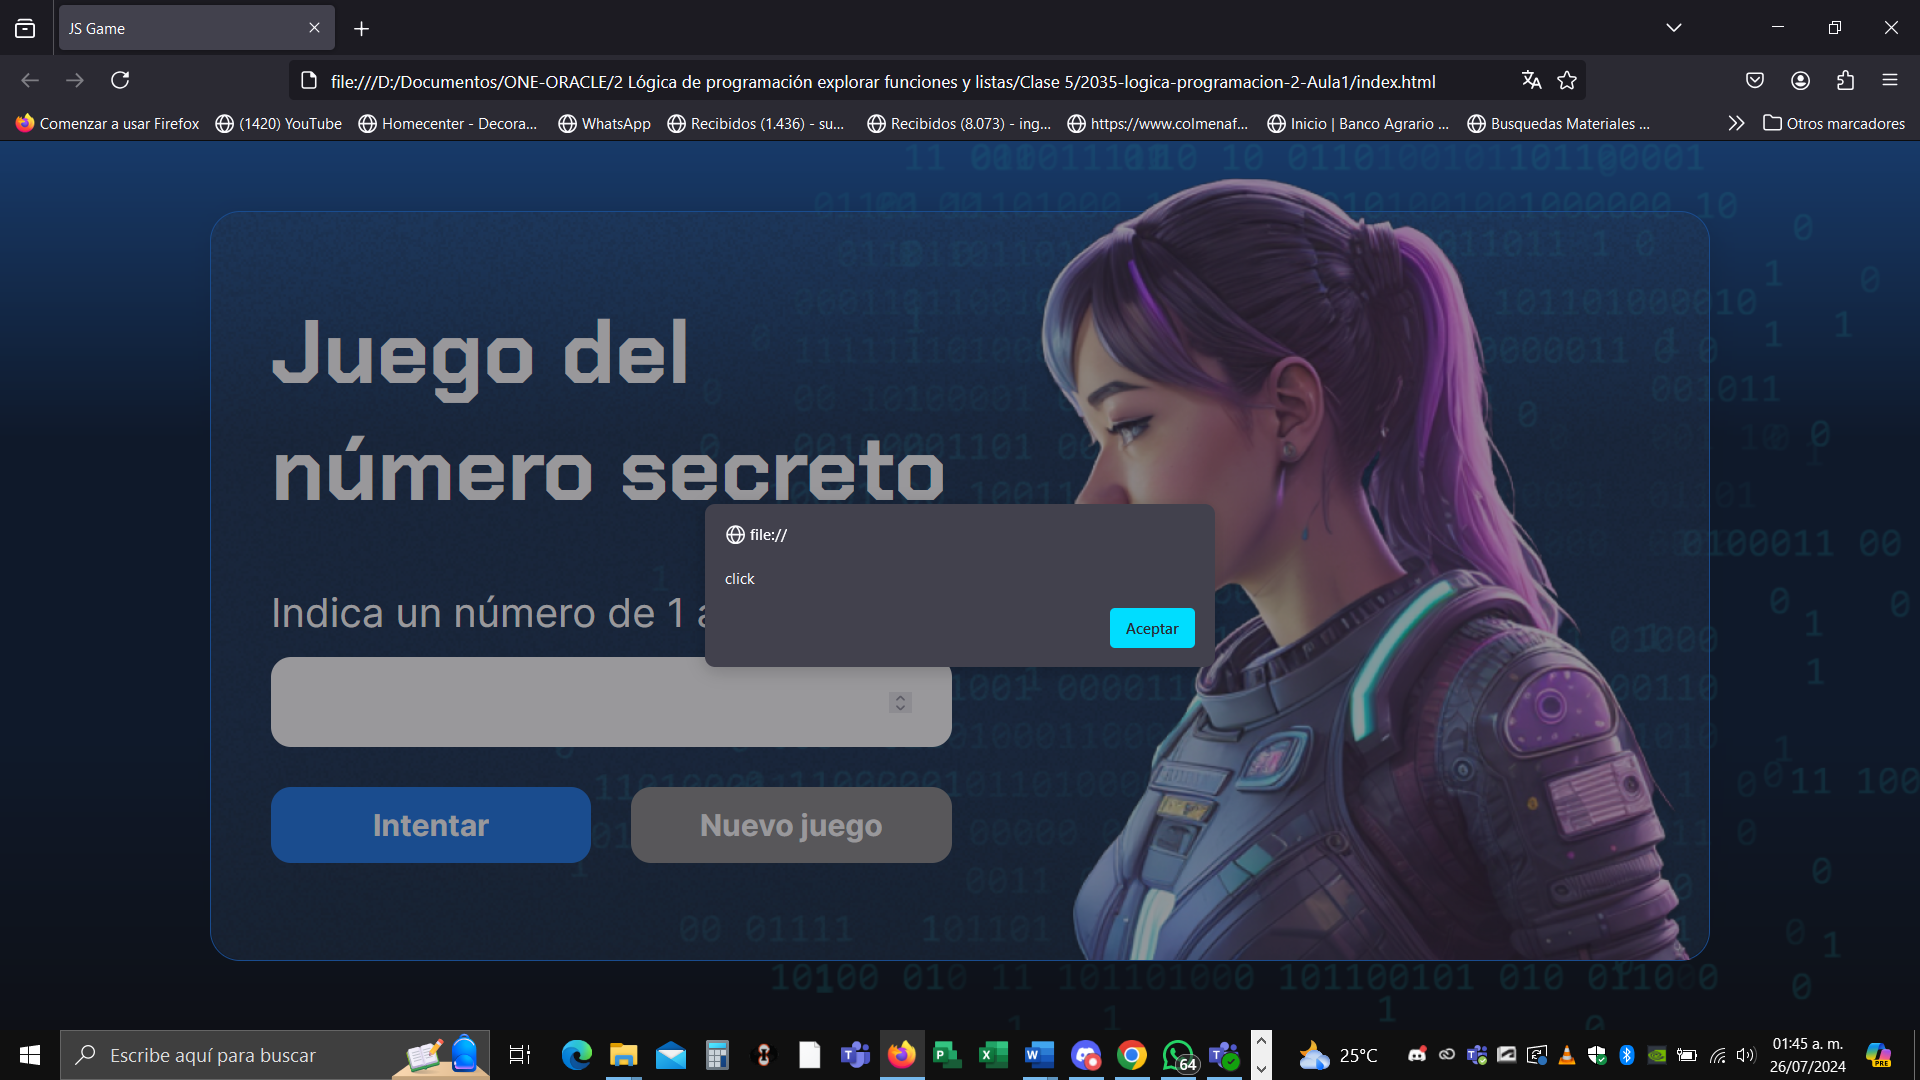This screenshot has height=1080, width=1920.
Task: Expand the browser tabs dropdown arrow
Action: click(x=1675, y=28)
